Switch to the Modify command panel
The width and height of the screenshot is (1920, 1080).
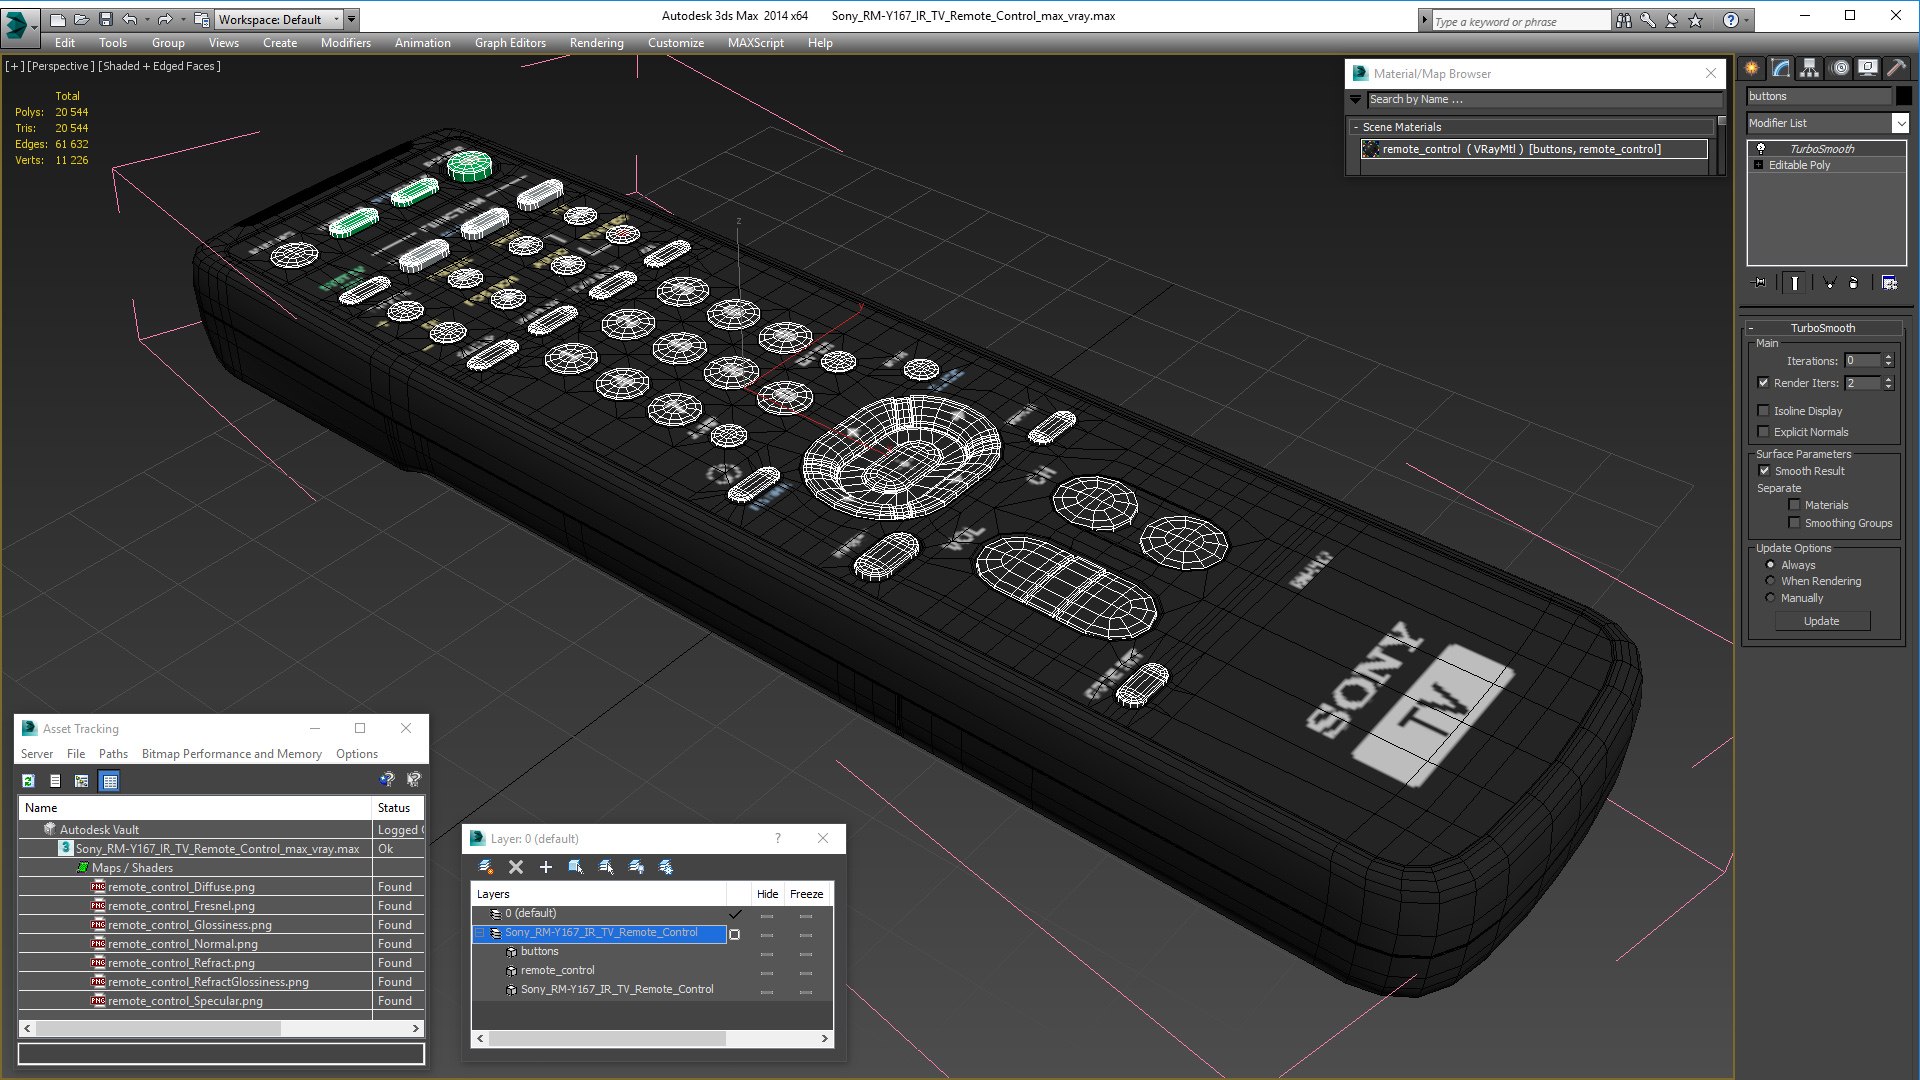(x=1781, y=68)
